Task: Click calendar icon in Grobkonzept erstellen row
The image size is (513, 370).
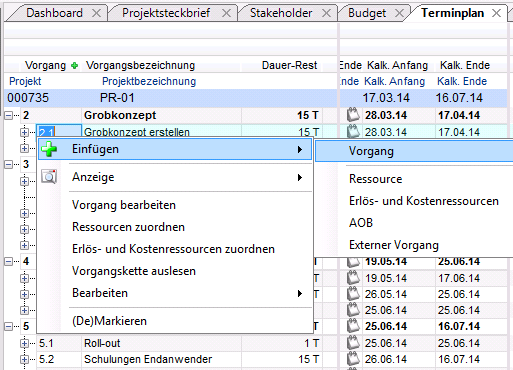Action: click(x=353, y=132)
